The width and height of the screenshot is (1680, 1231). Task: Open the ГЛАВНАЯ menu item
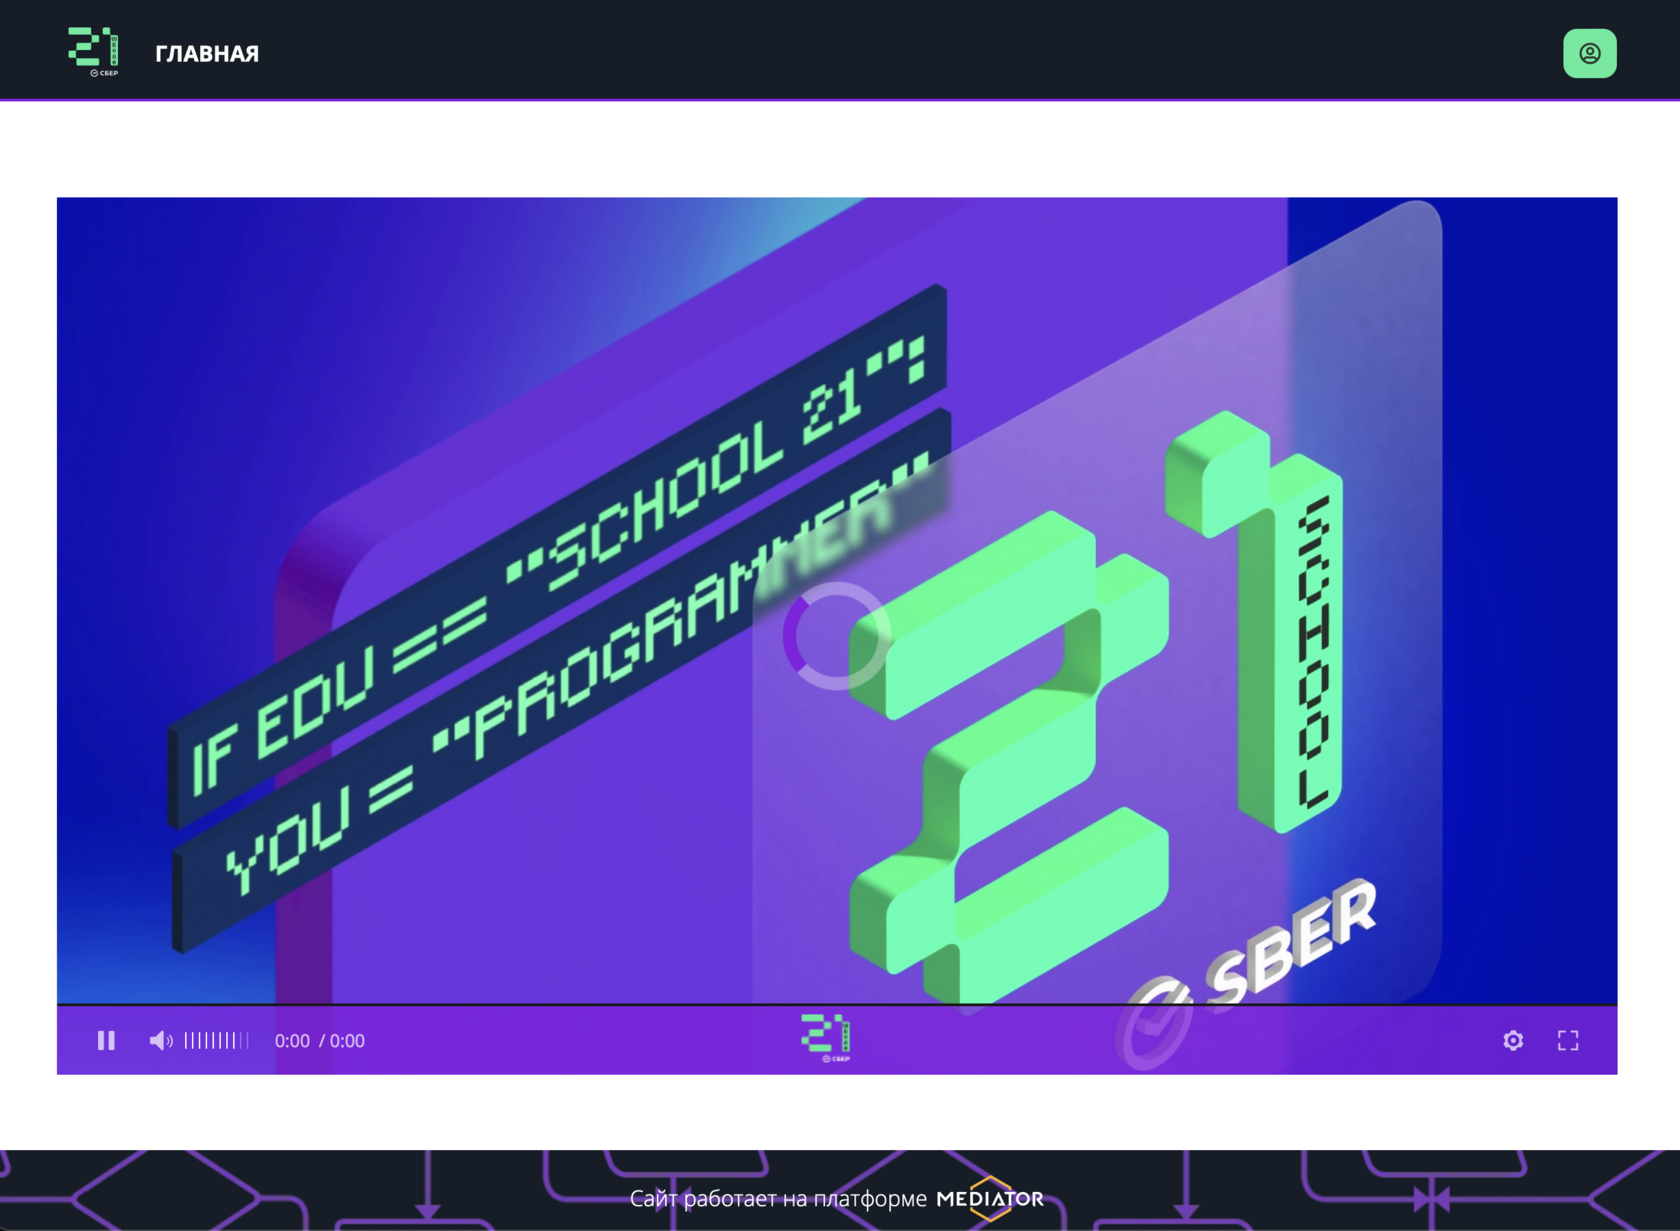[207, 54]
